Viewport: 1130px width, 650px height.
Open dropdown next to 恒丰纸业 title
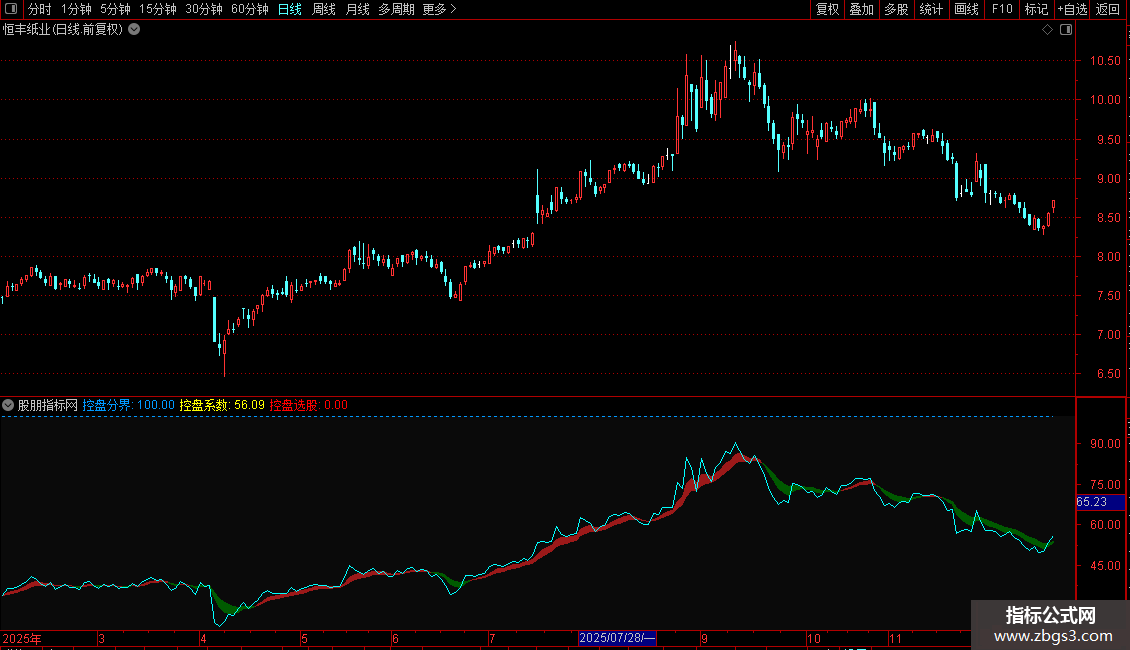134,30
